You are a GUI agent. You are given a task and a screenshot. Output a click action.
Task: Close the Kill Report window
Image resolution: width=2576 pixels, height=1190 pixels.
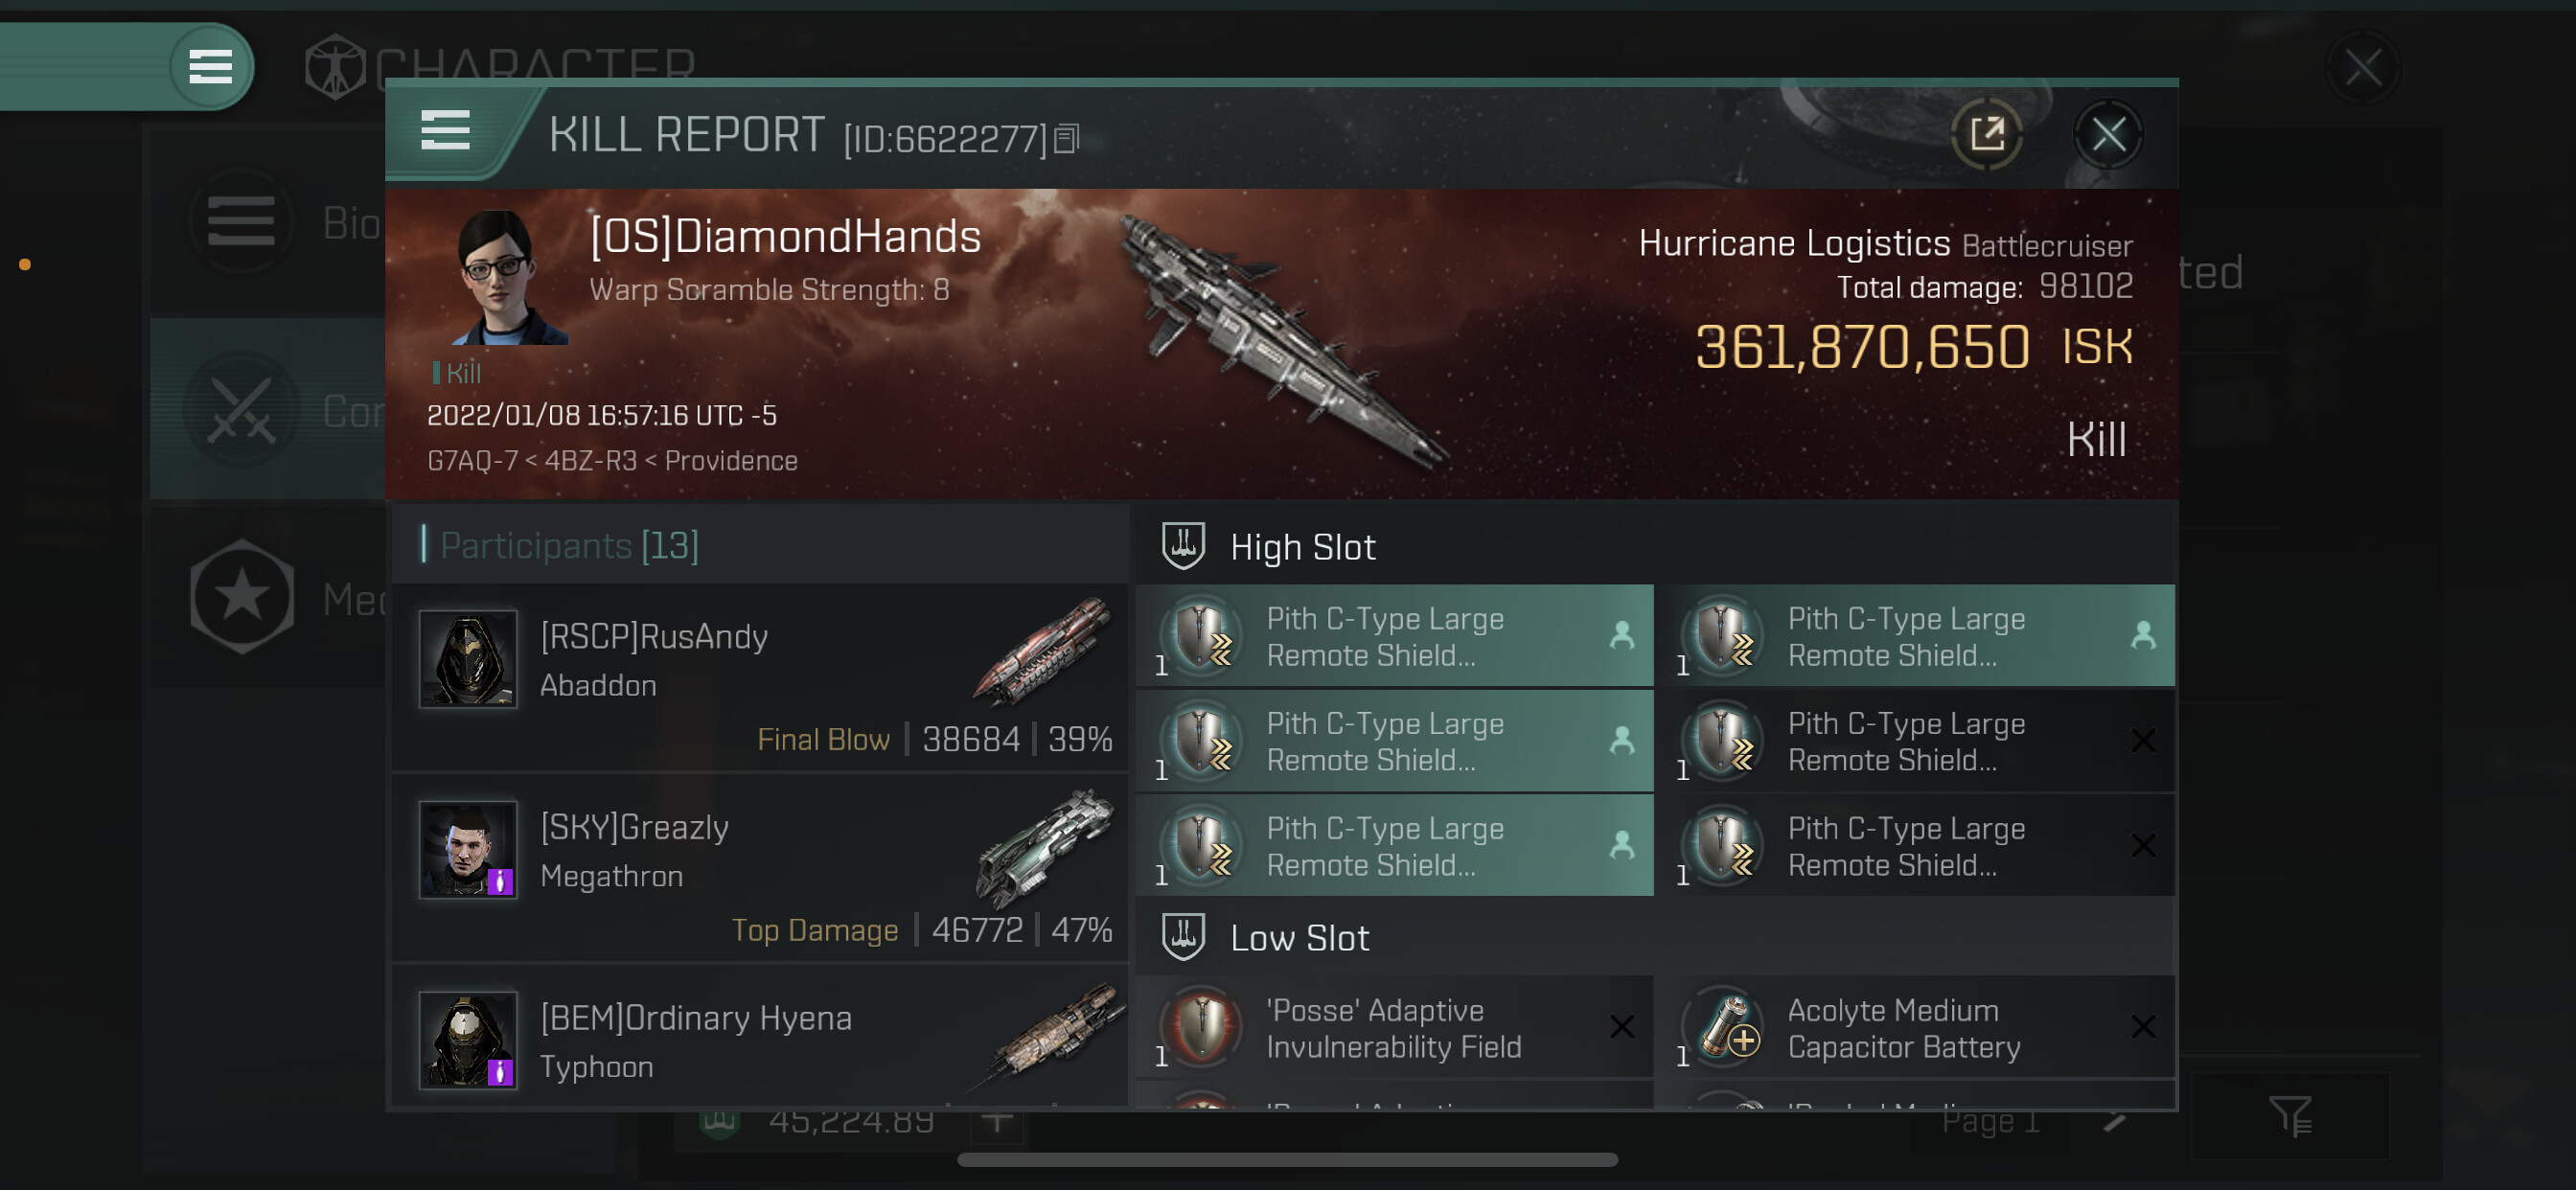2108,133
